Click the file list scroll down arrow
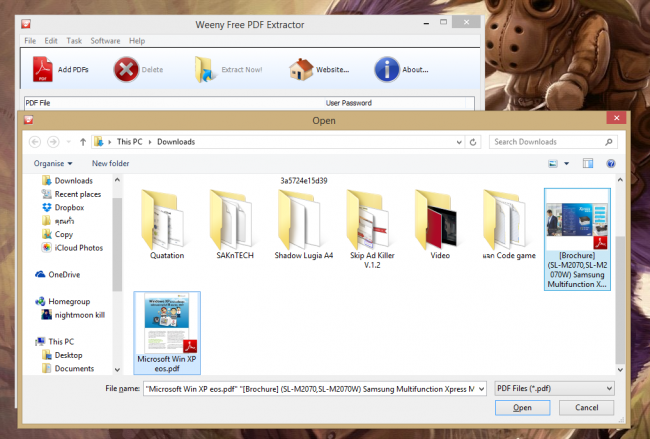The width and height of the screenshot is (650, 439). (x=620, y=369)
